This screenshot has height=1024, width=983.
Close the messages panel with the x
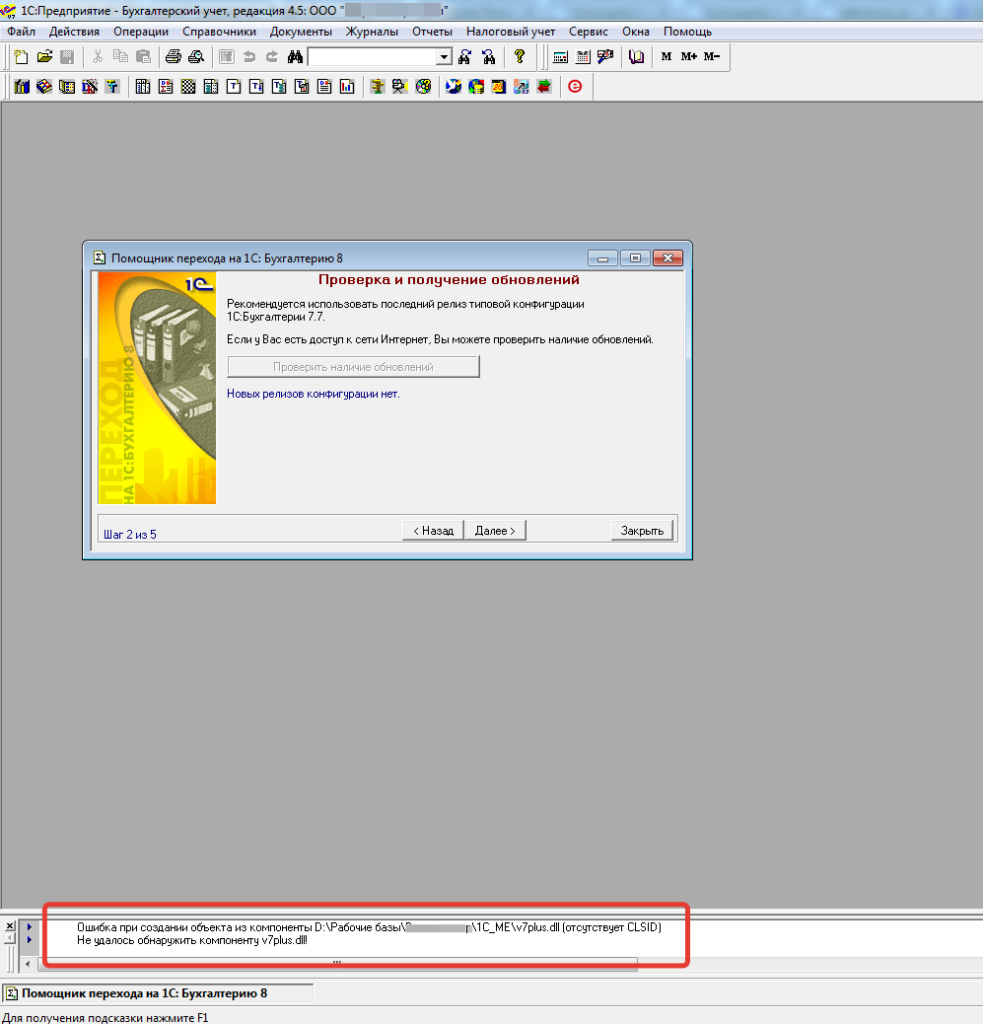click(10, 926)
